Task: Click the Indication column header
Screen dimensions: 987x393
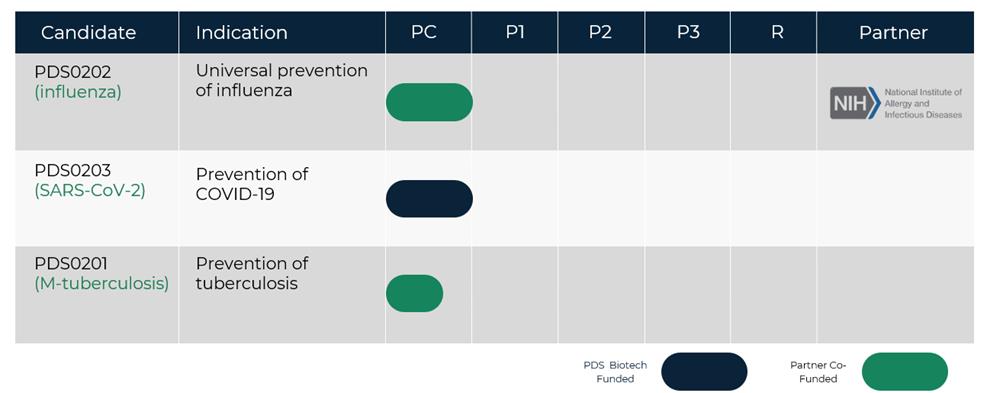Action: click(x=242, y=33)
